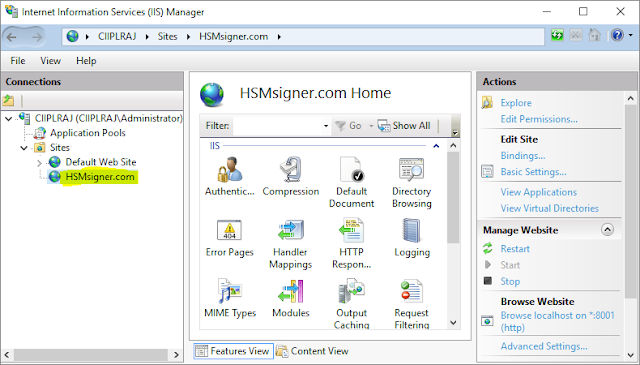
Task: Open the Authentication feature icon
Action: point(229,169)
